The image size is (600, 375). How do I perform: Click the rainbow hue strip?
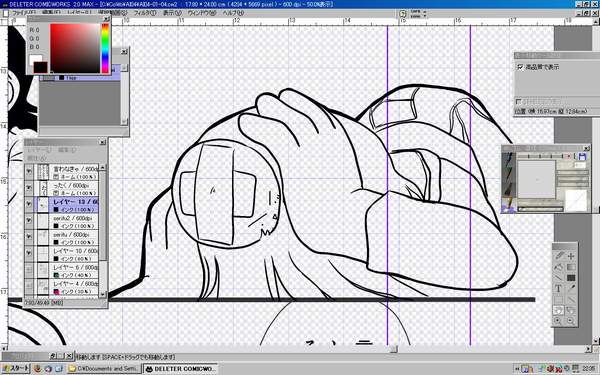105,48
